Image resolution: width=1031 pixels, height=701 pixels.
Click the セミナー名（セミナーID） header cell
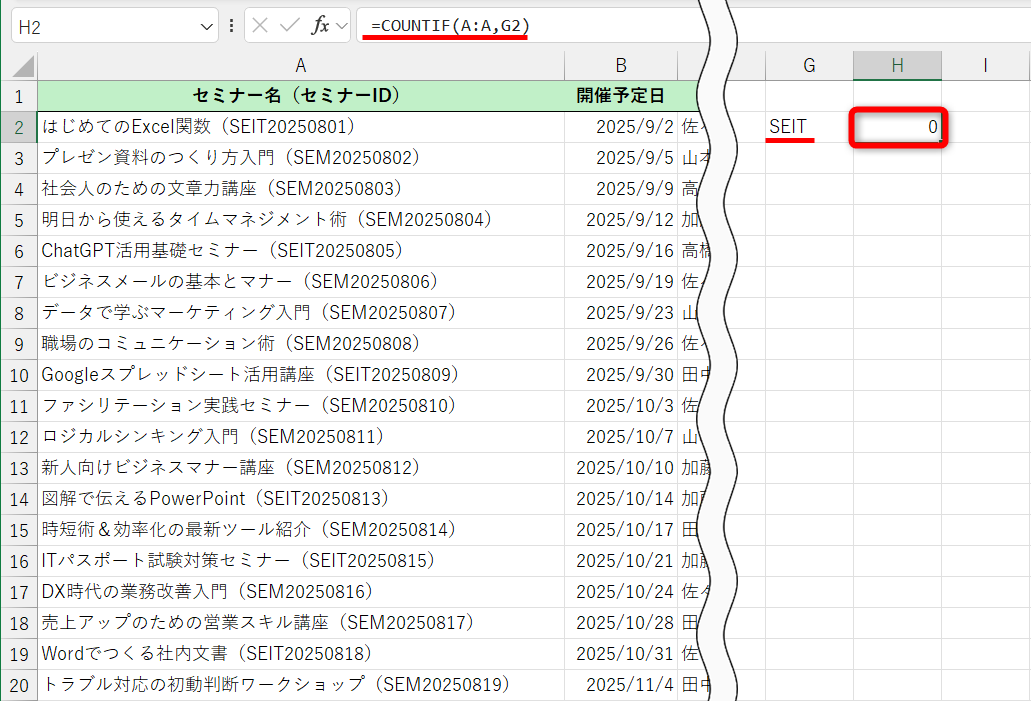(300, 97)
